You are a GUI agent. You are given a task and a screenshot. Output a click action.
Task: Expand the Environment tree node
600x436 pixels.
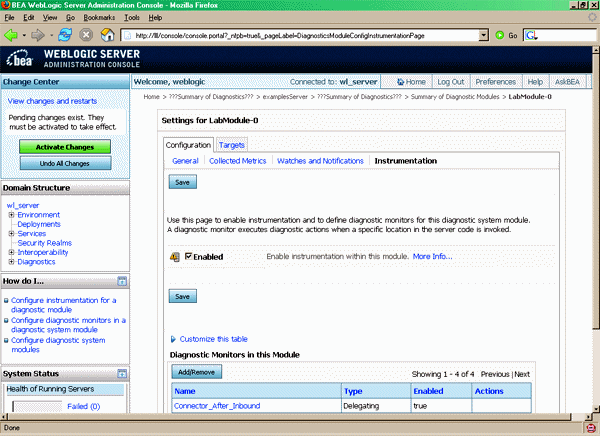click(11, 215)
